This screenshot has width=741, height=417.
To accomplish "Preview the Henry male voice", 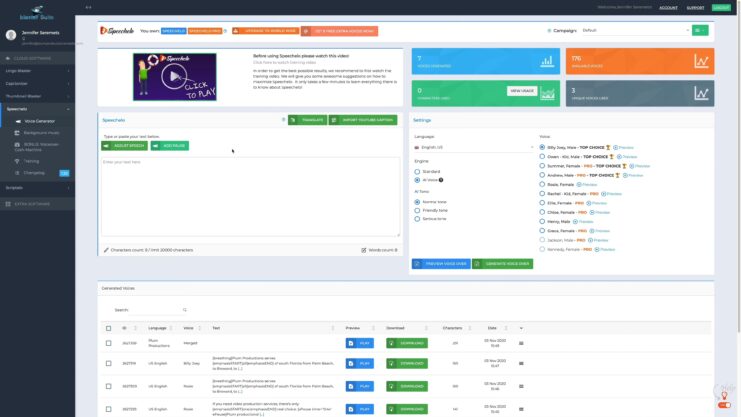I will (x=583, y=222).
